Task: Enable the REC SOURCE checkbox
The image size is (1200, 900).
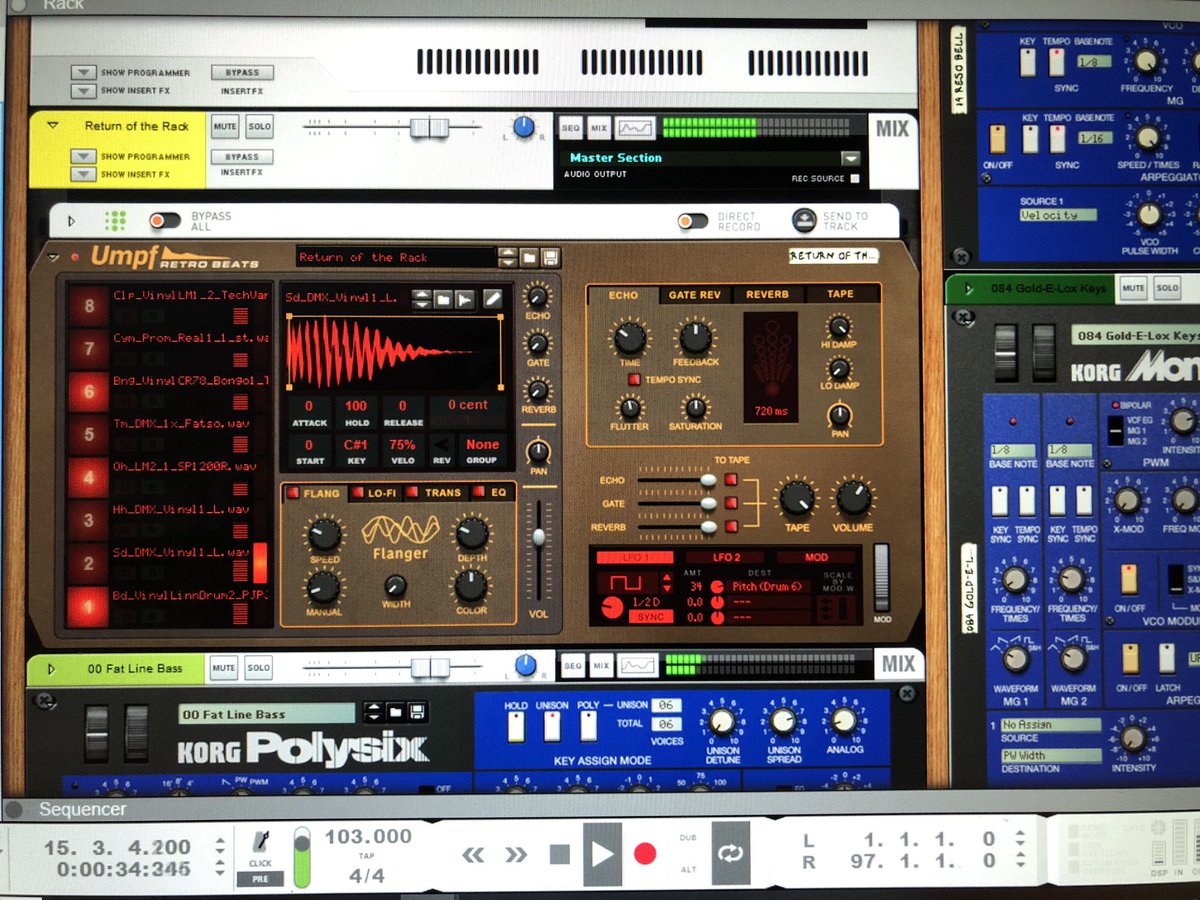Action: click(854, 179)
